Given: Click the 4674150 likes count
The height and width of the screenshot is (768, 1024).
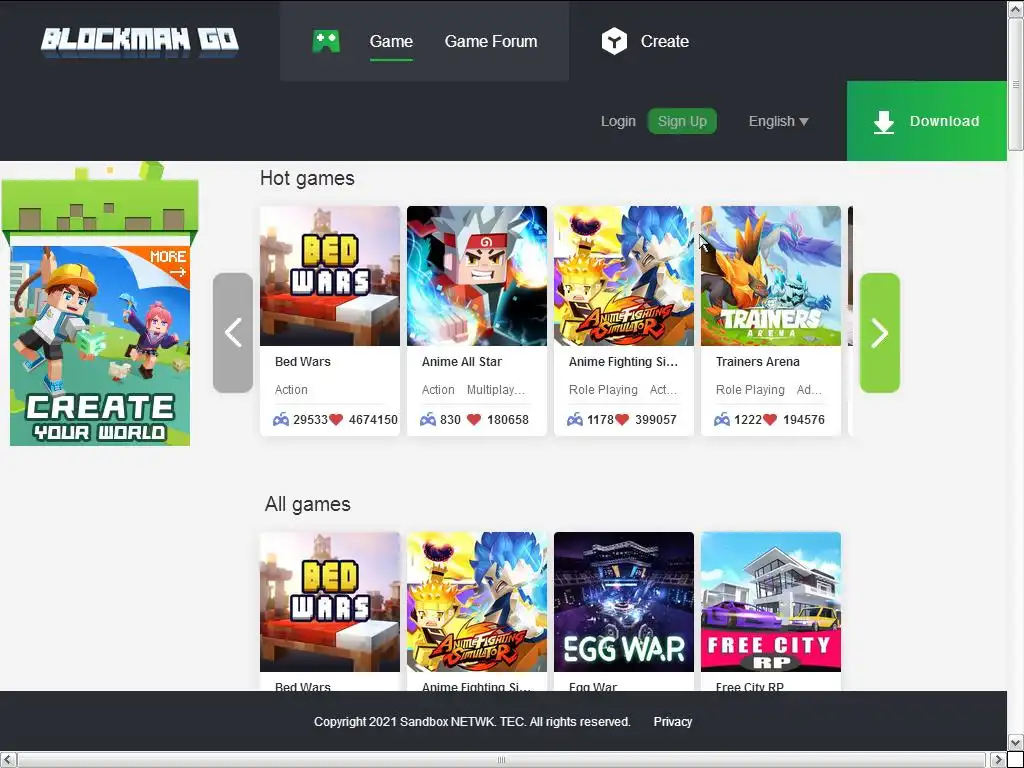Looking at the screenshot, I should click(373, 419).
